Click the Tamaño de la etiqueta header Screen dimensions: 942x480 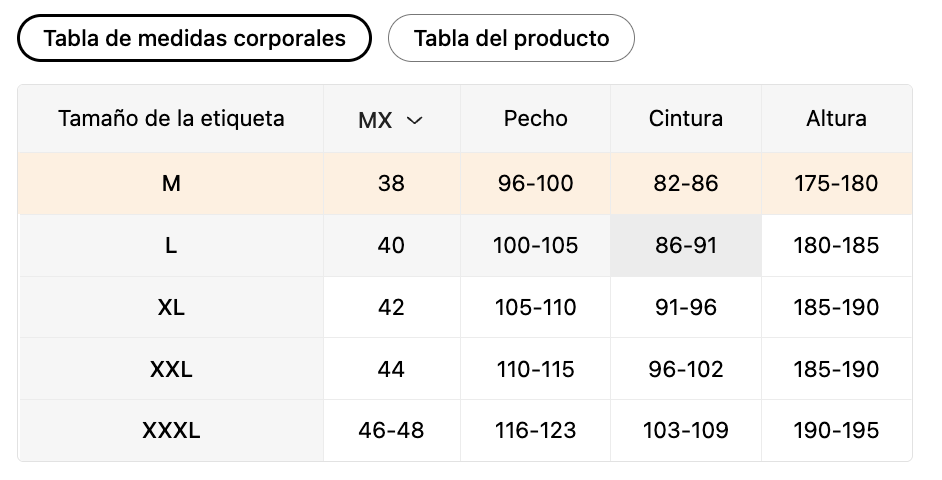click(171, 119)
